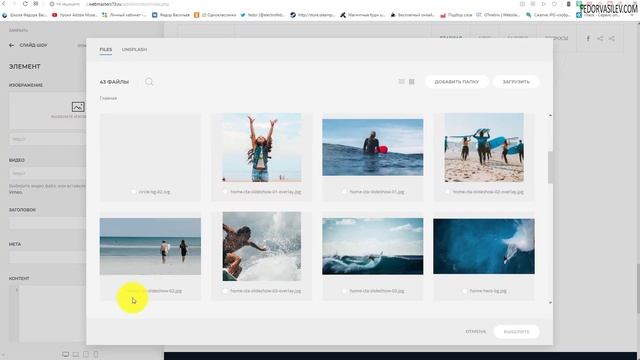The image size is (640, 360).
Task: Tick checkbox for circle-bg-02.svg
Action: tap(133, 192)
